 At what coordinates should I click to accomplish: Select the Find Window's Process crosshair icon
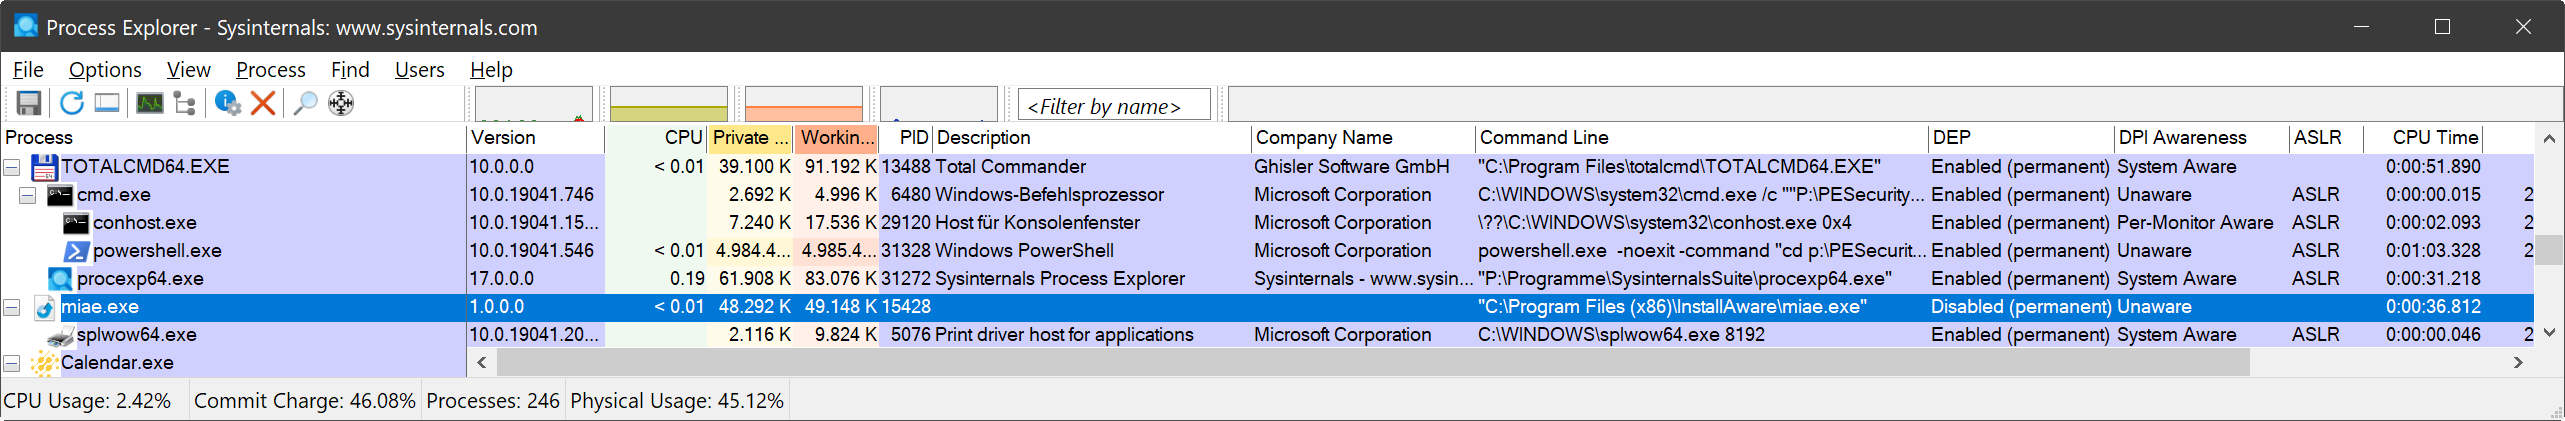341,103
